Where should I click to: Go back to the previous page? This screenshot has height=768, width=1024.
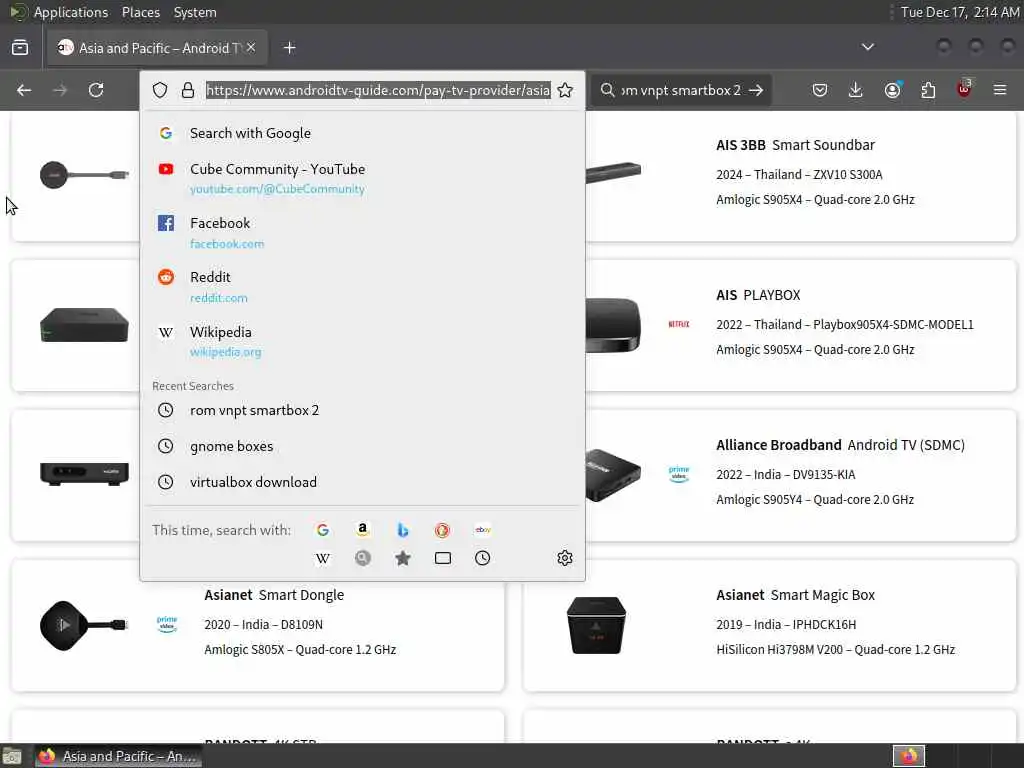[x=24, y=90]
